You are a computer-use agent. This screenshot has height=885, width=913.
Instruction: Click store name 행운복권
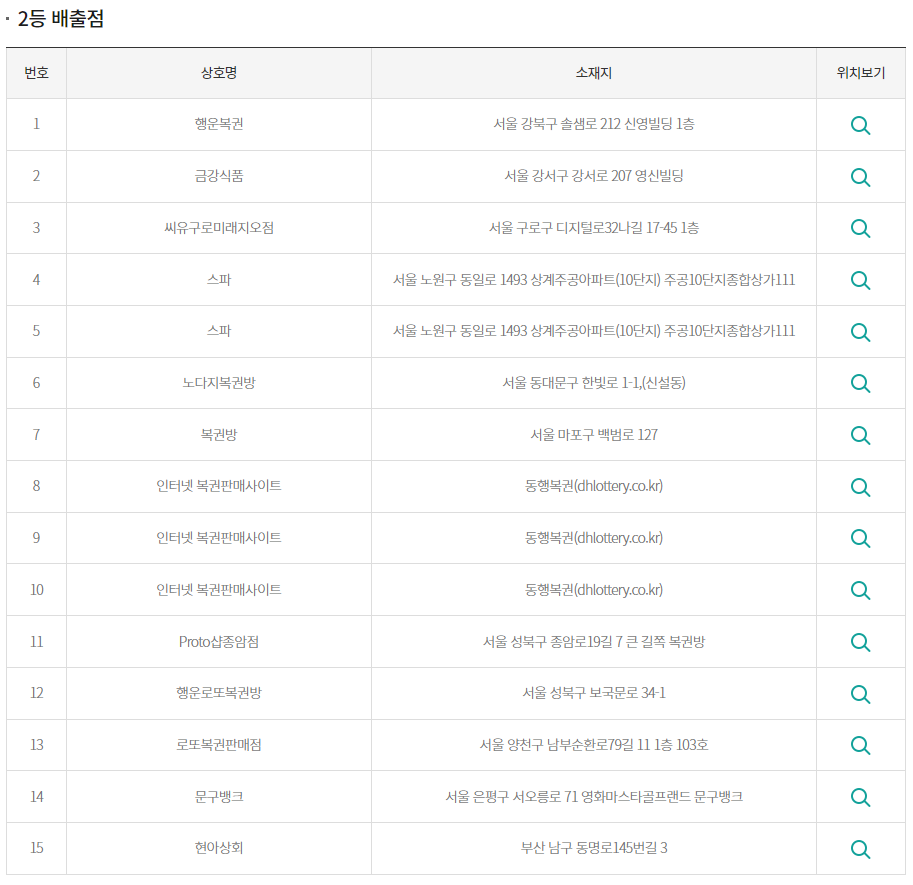click(x=219, y=124)
